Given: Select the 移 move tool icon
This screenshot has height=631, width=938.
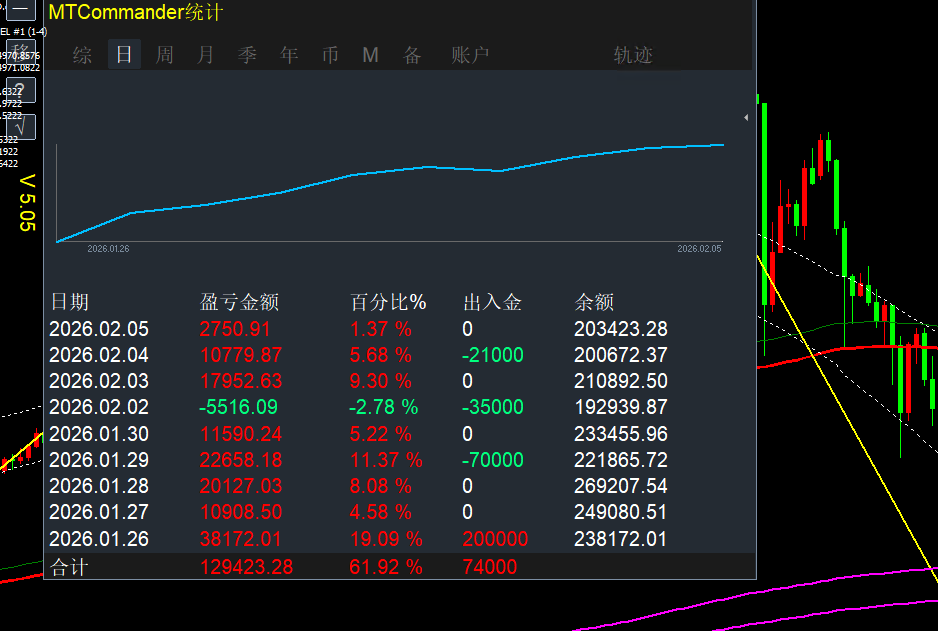Looking at the screenshot, I should [20, 53].
